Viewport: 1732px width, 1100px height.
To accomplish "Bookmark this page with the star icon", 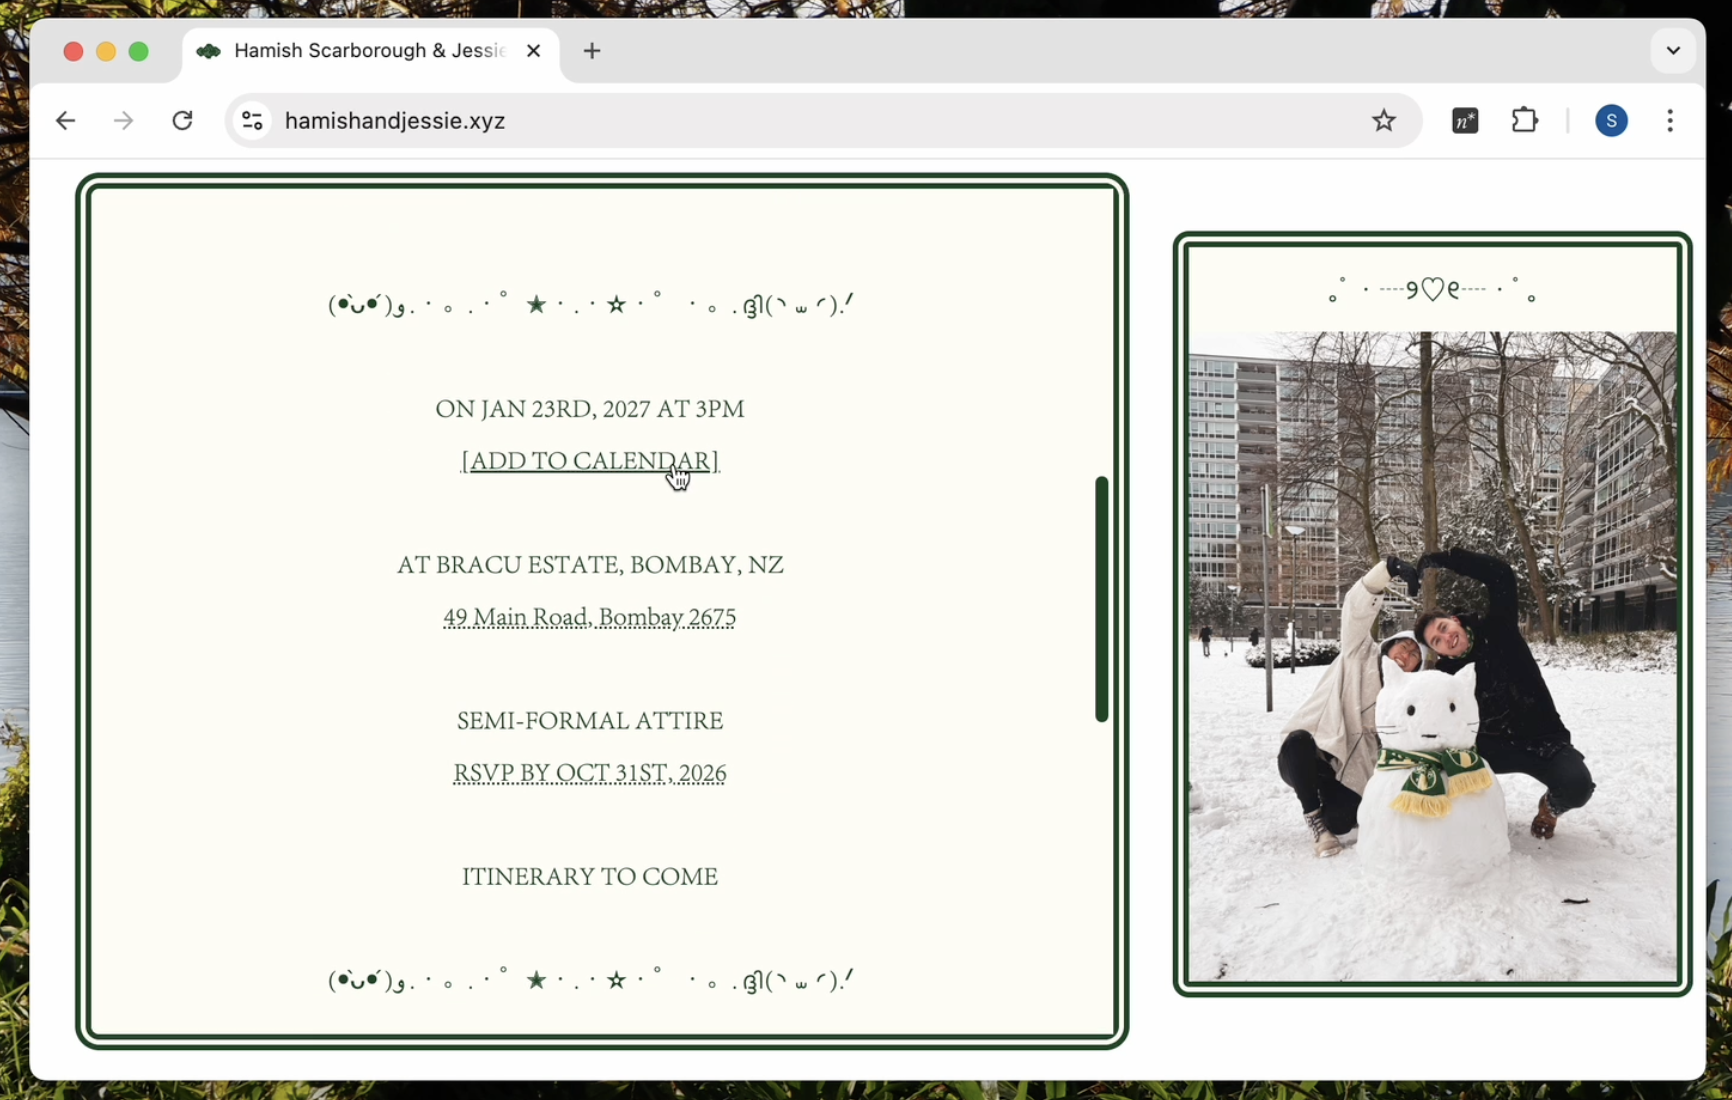I will pos(1384,121).
